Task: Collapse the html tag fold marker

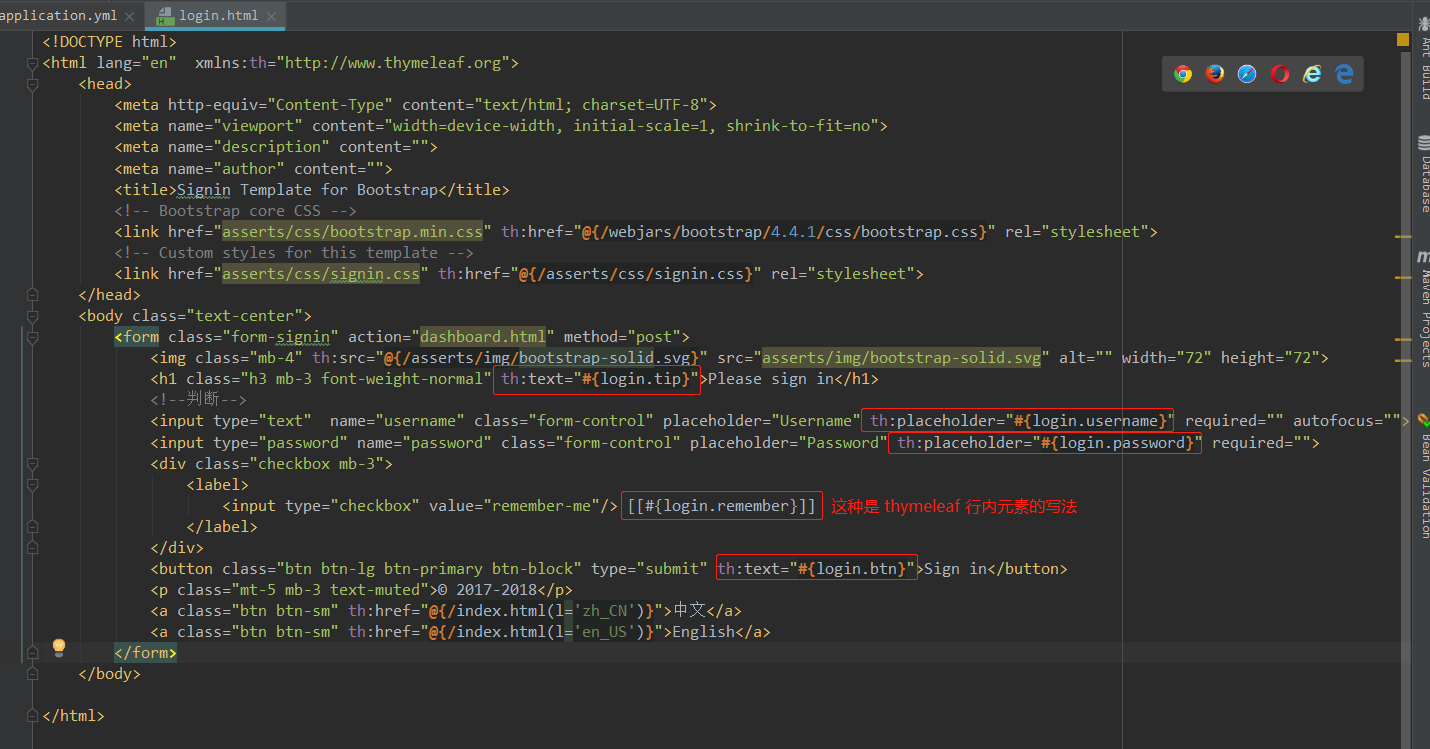Action: 32,63
